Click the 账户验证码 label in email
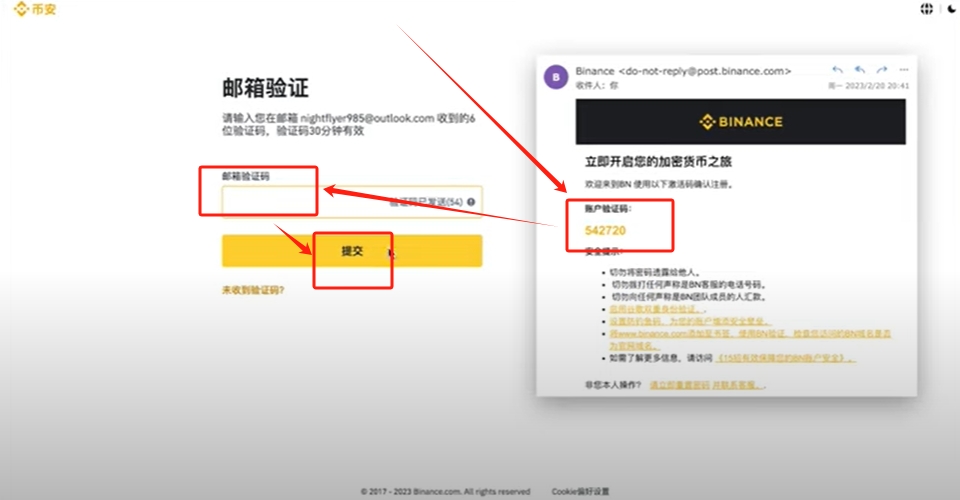The height and width of the screenshot is (500, 960). [607, 209]
